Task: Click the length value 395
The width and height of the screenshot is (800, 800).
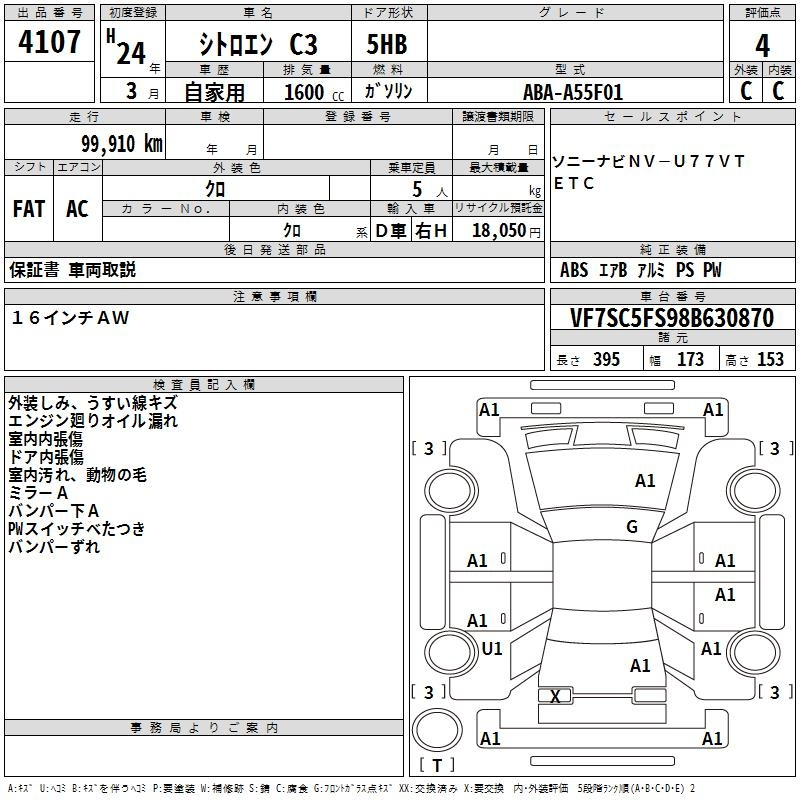Action: [x=606, y=359]
